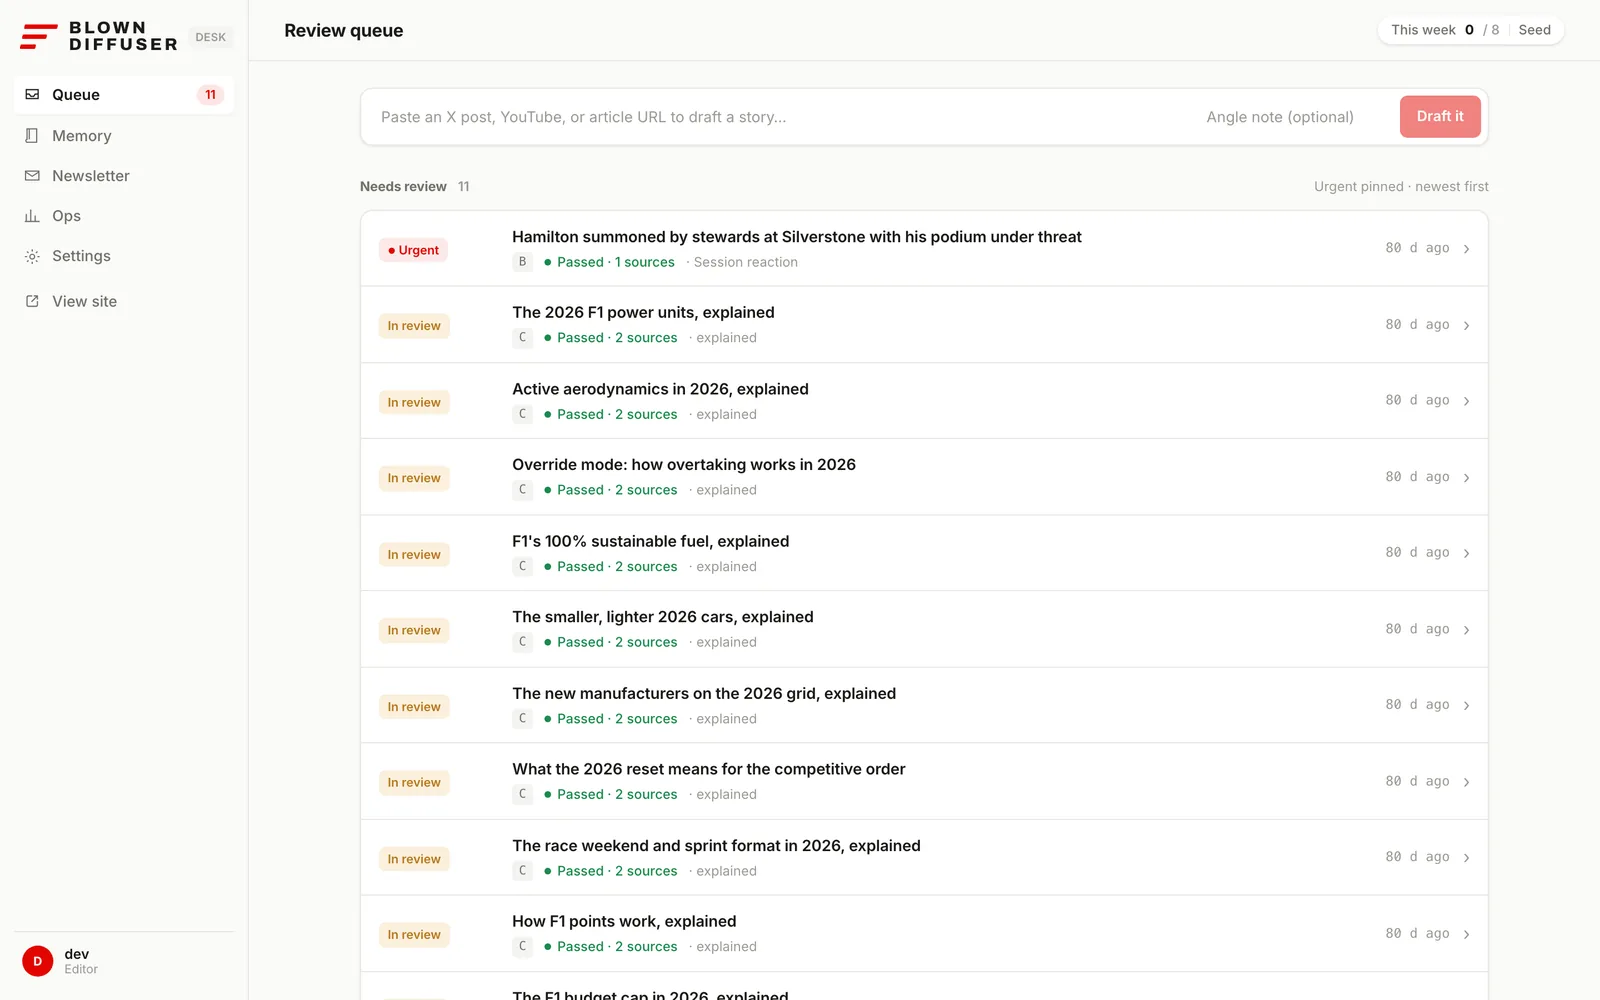This screenshot has height=1000, width=1600.
Task: Click the C grade badge on new manufacturers story
Action: pos(522,718)
